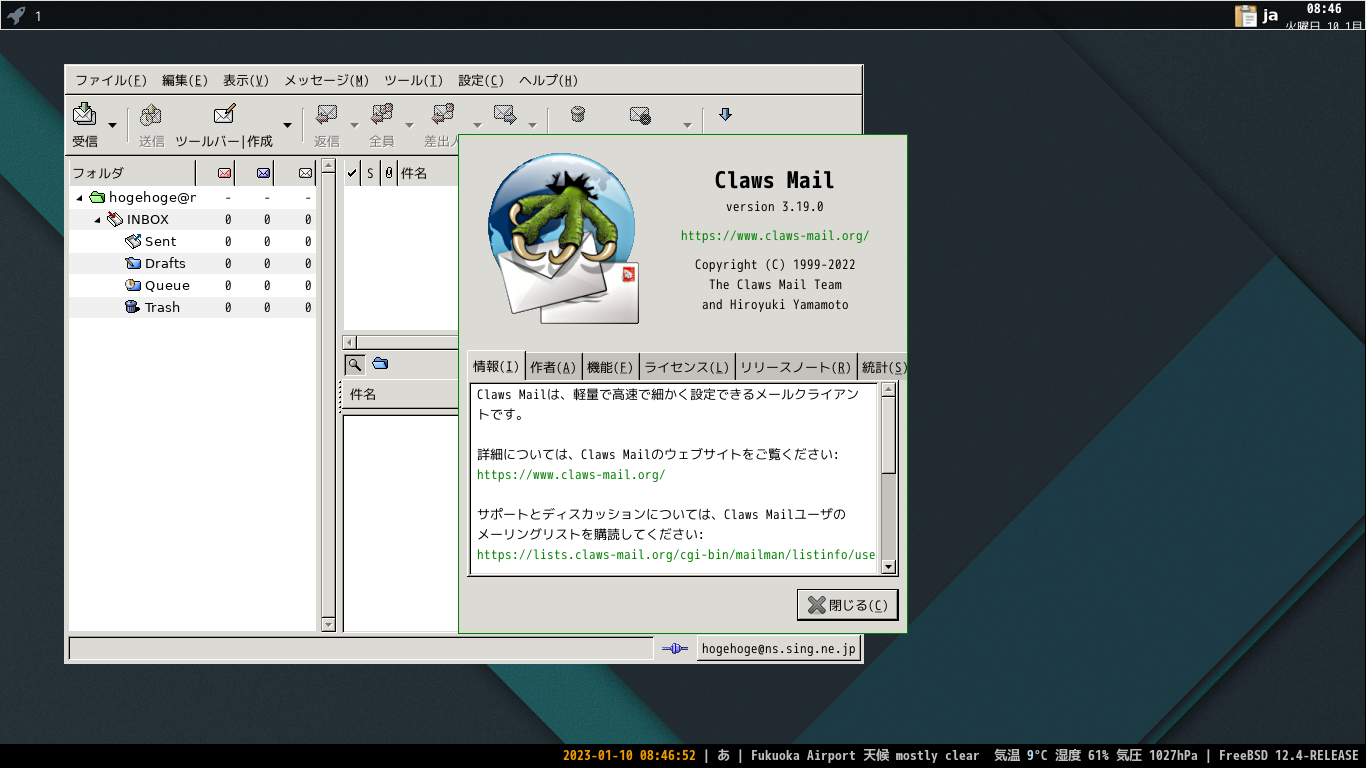Switch to the ライセンス(L) tab
1366x768 pixels.
coord(687,368)
